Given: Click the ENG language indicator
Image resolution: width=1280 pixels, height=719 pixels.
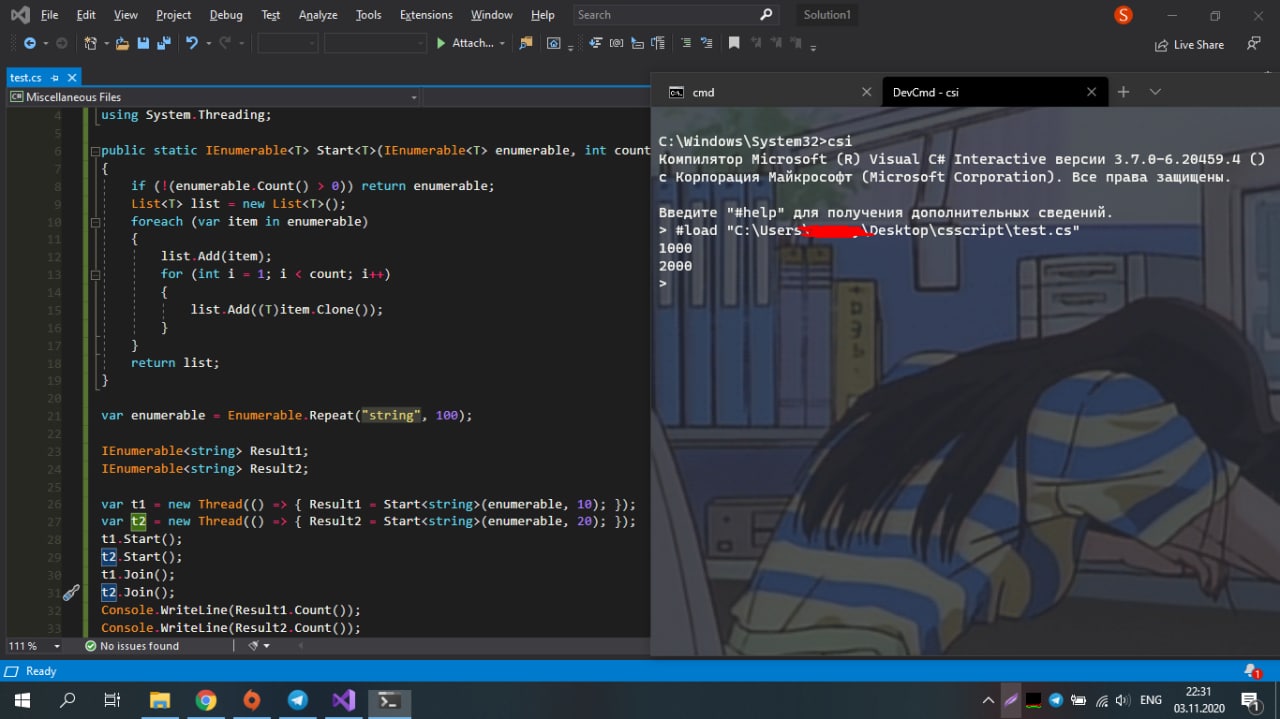Looking at the screenshot, I should pyautogui.click(x=1150, y=700).
